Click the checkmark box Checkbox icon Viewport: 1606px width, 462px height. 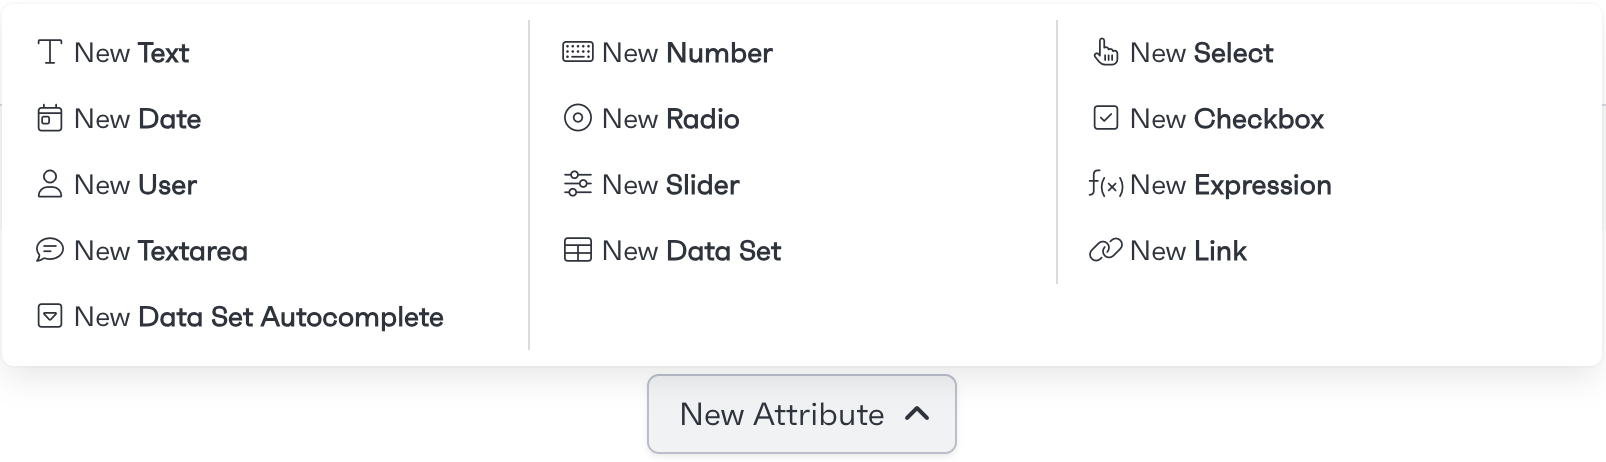[1106, 119]
